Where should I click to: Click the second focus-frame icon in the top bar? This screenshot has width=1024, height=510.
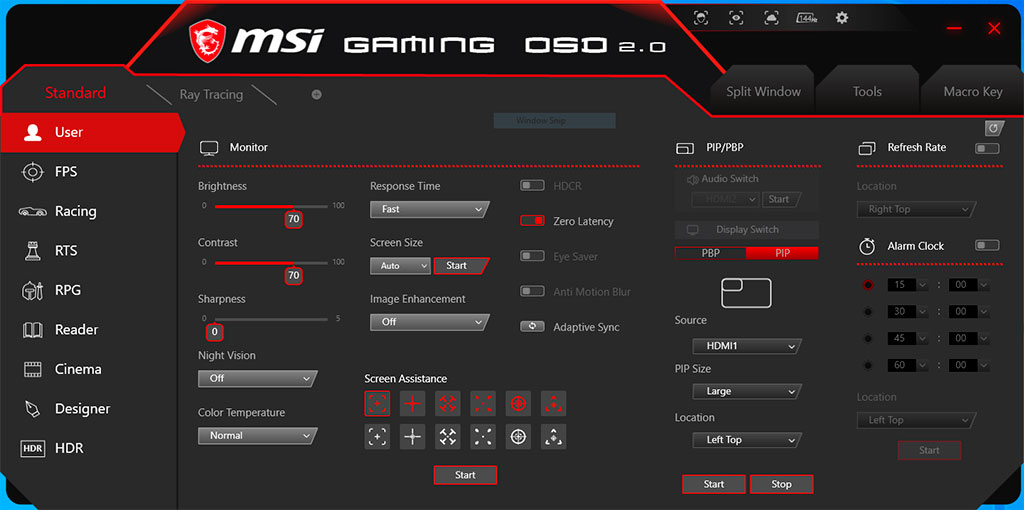(736, 18)
